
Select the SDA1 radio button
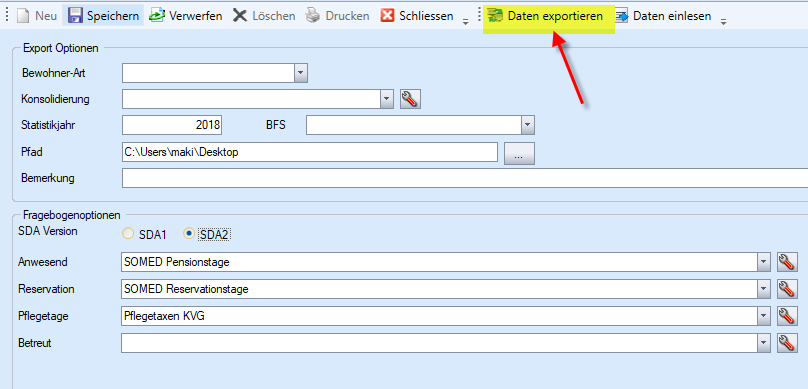tap(127, 234)
